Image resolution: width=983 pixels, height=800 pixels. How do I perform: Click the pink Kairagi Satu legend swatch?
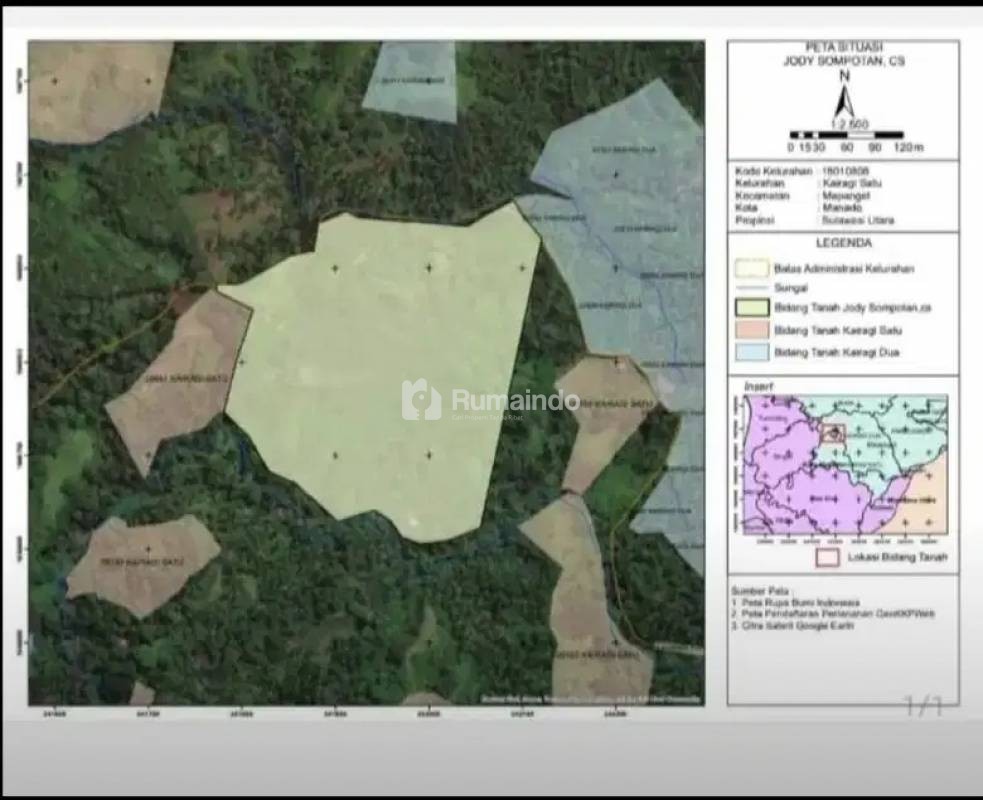[753, 329]
